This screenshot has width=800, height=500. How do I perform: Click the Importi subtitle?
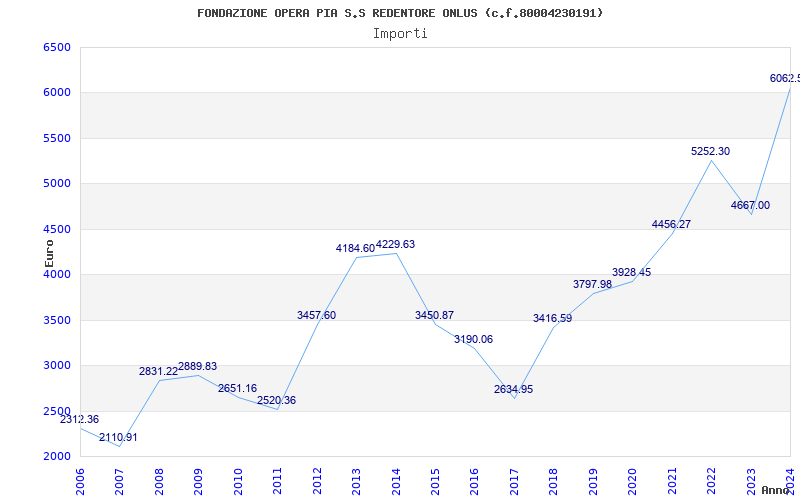point(400,34)
